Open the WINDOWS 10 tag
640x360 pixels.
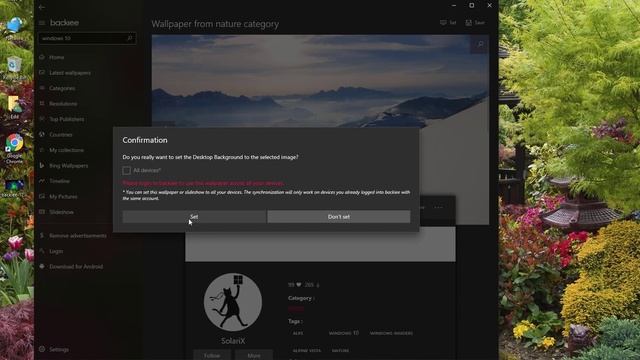(344, 333)
